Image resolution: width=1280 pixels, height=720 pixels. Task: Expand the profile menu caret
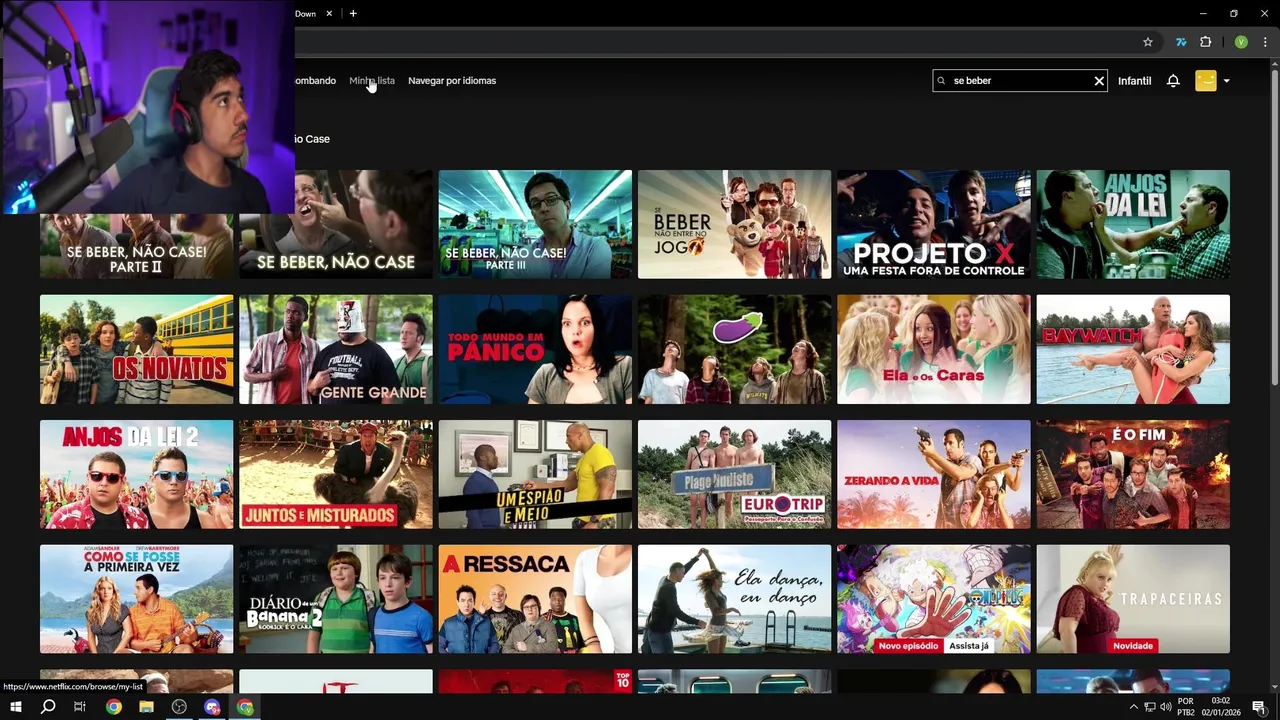pyautogui.click(x=1227, y=81)
